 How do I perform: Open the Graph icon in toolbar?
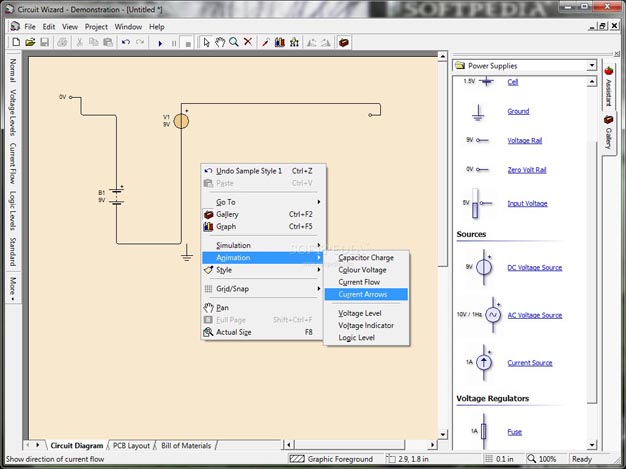pyautogui.click(x=280, y=42)
